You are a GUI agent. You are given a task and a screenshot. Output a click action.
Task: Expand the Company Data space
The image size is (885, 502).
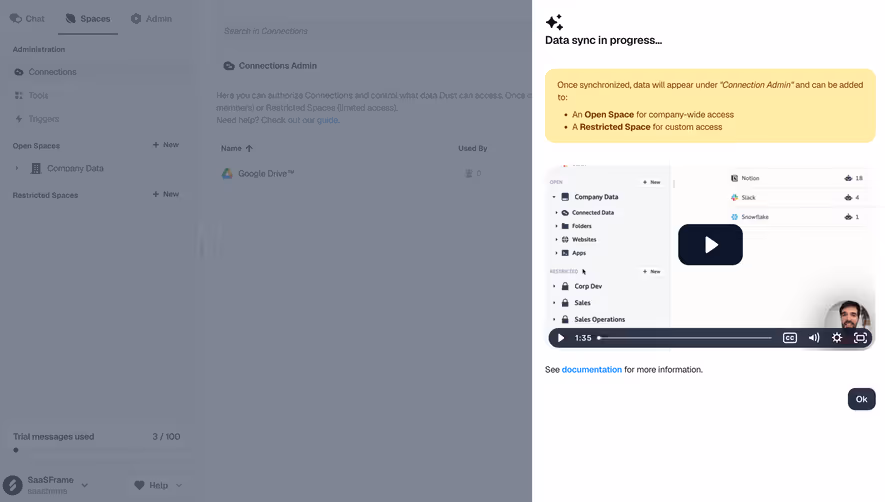tap(17, 168)
